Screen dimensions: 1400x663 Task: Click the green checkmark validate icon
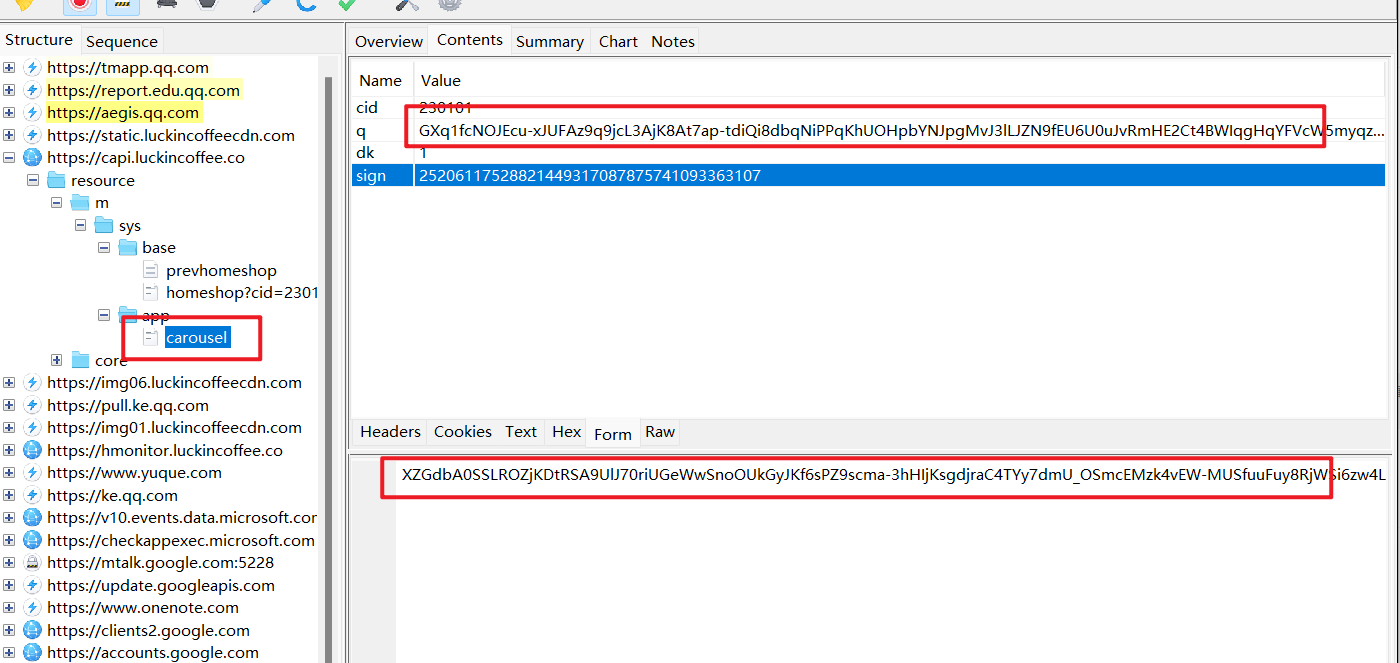[348, 4]
